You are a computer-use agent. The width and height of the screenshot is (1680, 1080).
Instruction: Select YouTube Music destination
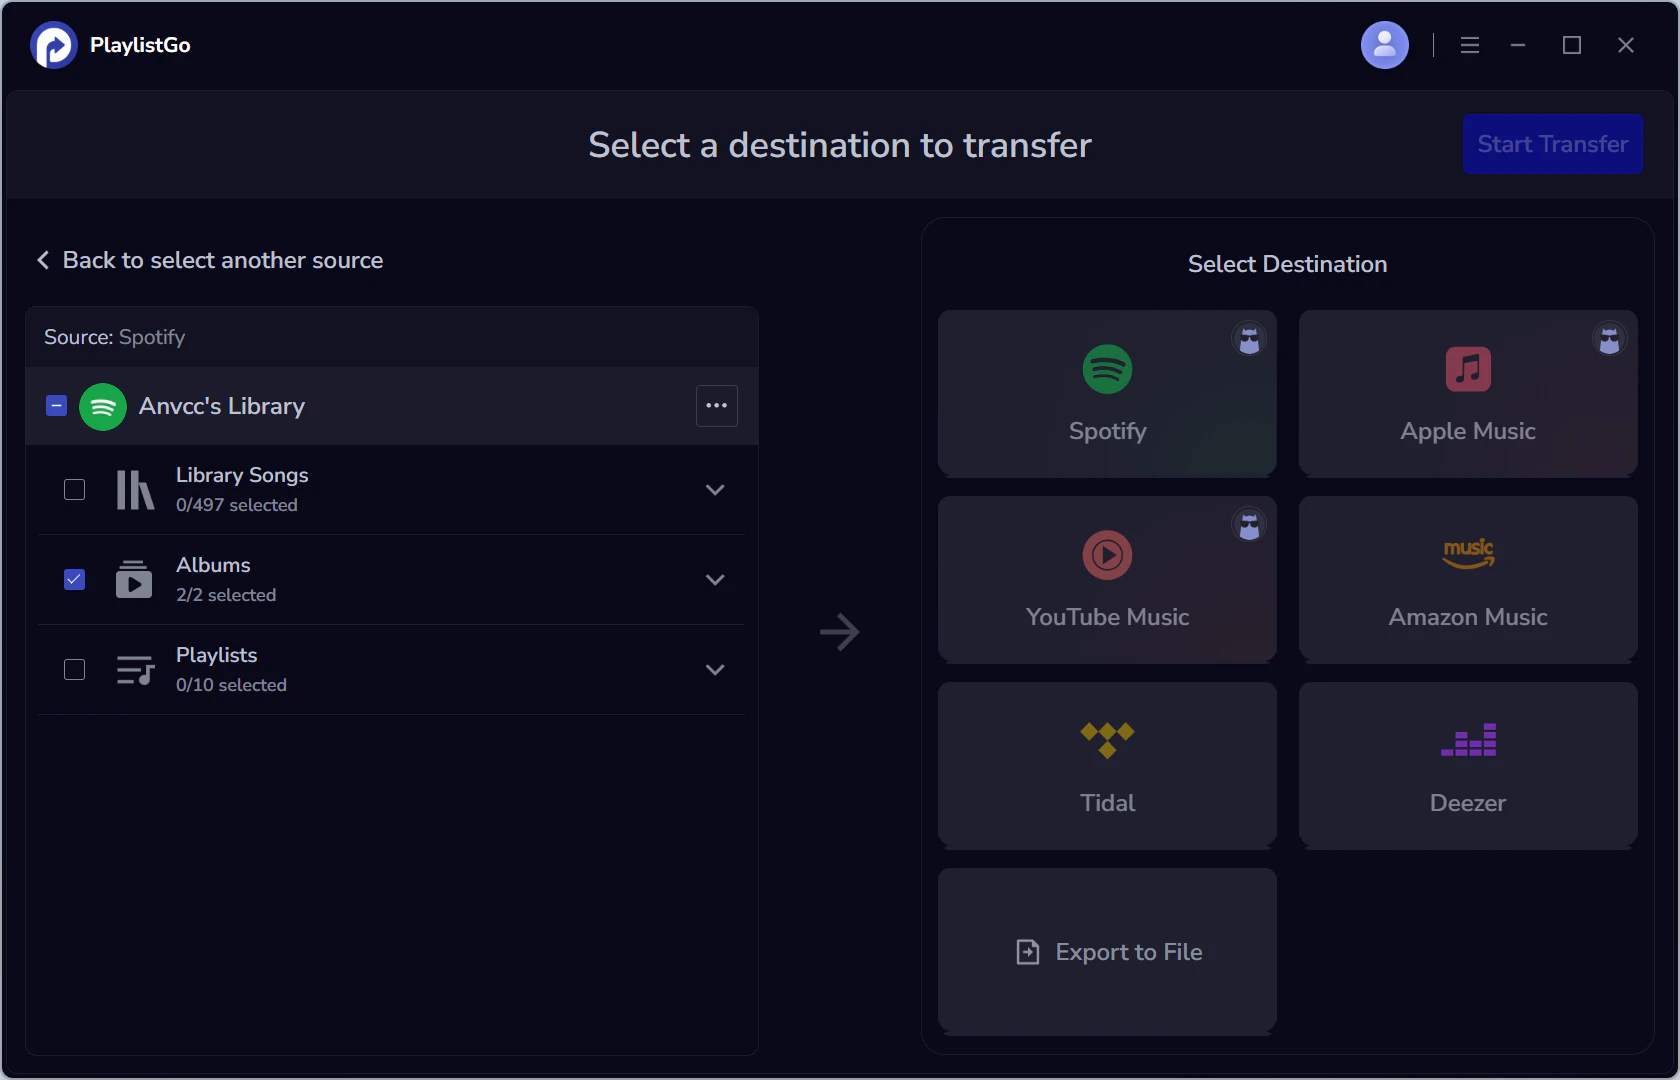[x=1106, y=579]
